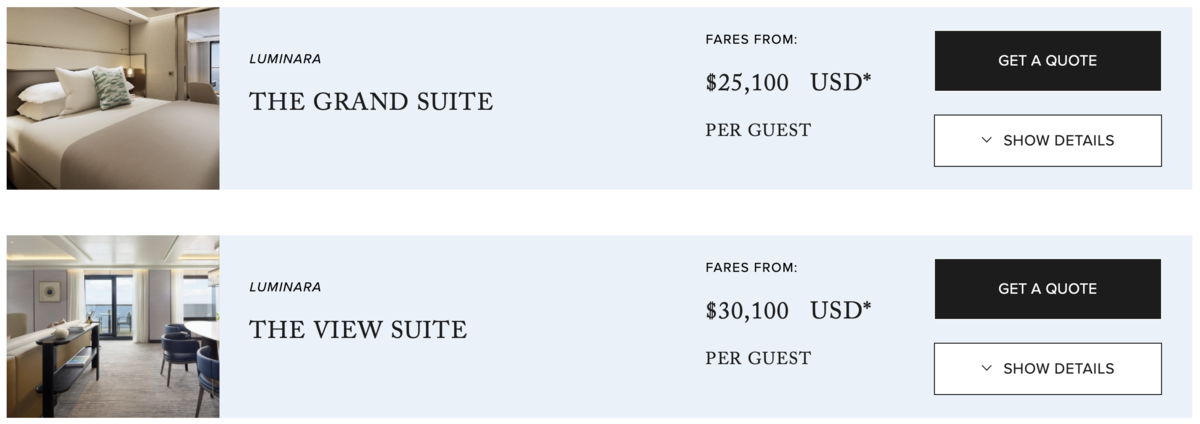Image resolution: width=1200 pixels, height=424 pixels.
Task: Click the Luminara label above The Grand Suite
Action: [x=285, y=59]
